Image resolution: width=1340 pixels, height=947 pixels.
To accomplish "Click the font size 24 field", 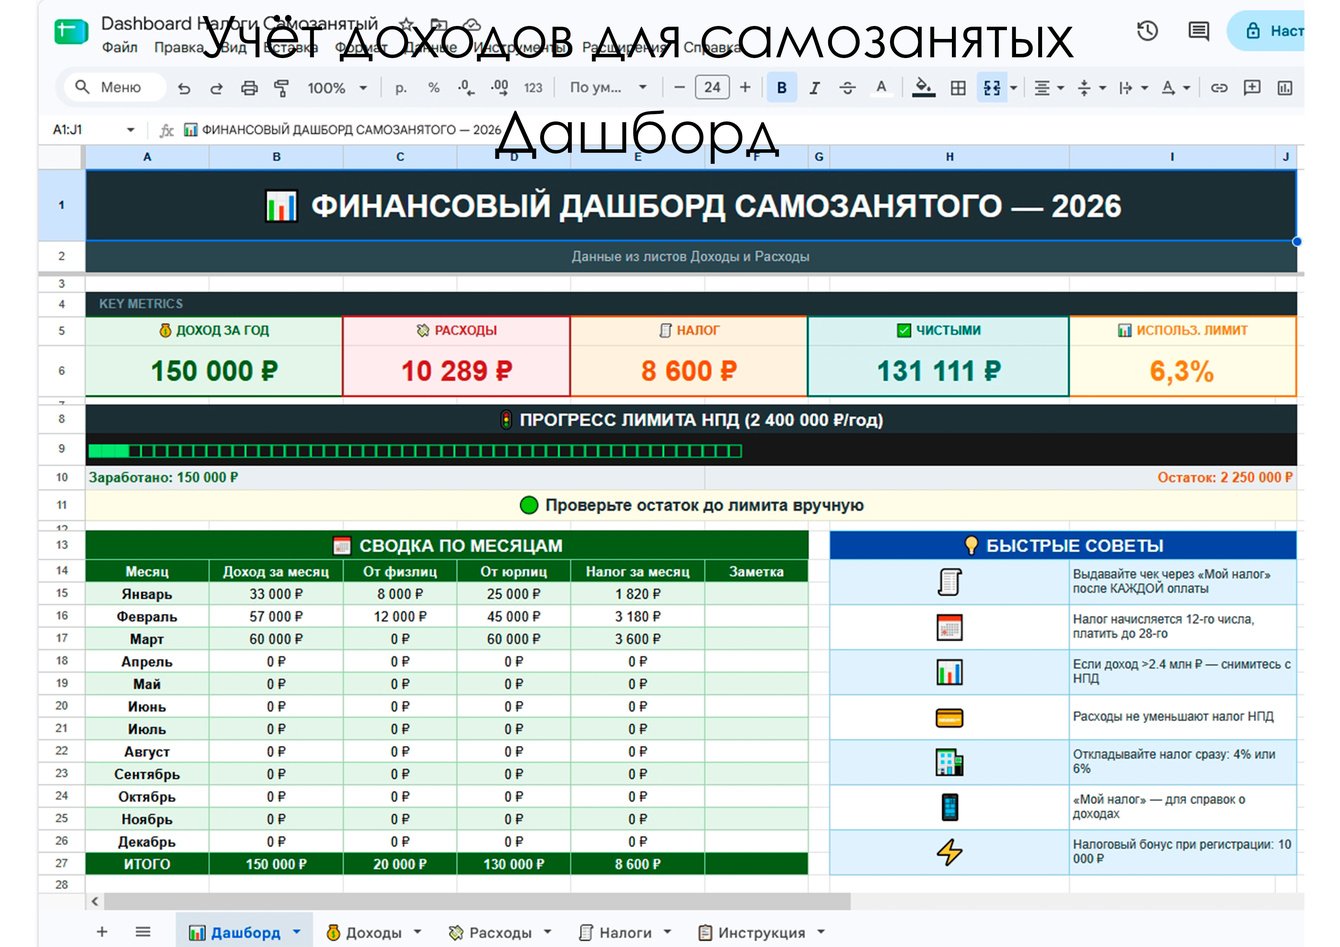I will coord(712,88).
